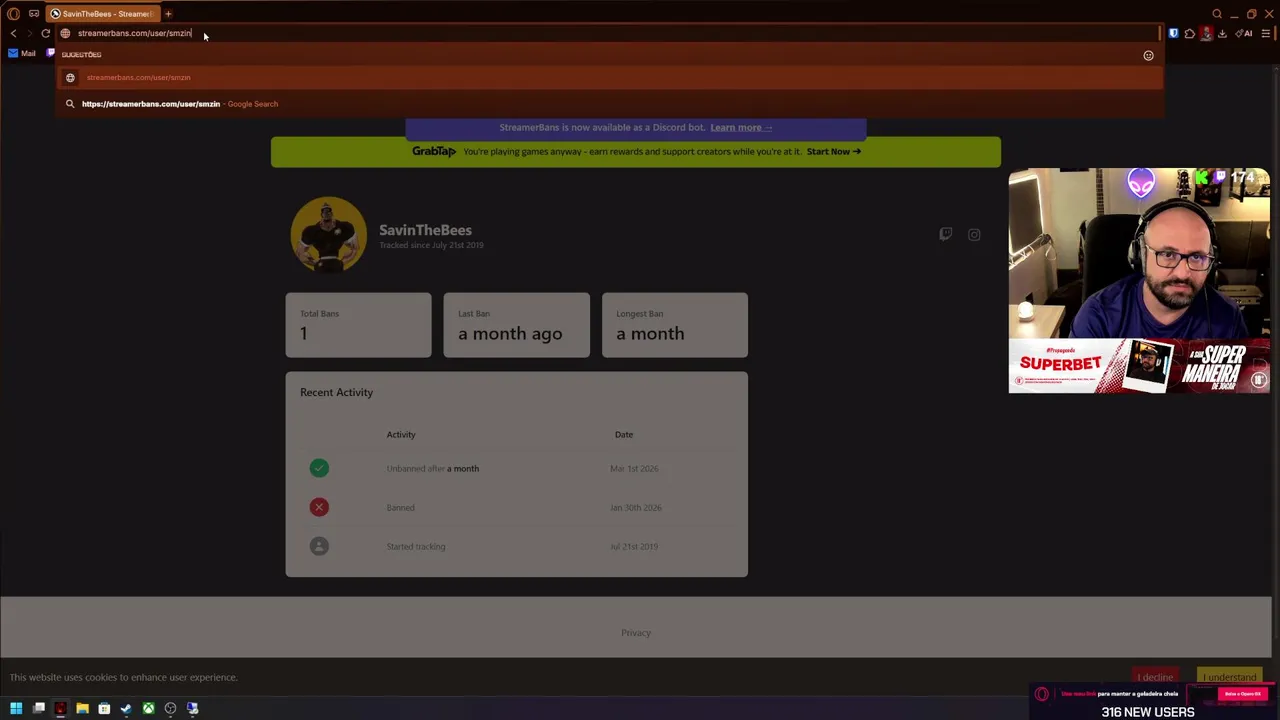Open the extensions puzzle icon

[x=1189, y=33]
